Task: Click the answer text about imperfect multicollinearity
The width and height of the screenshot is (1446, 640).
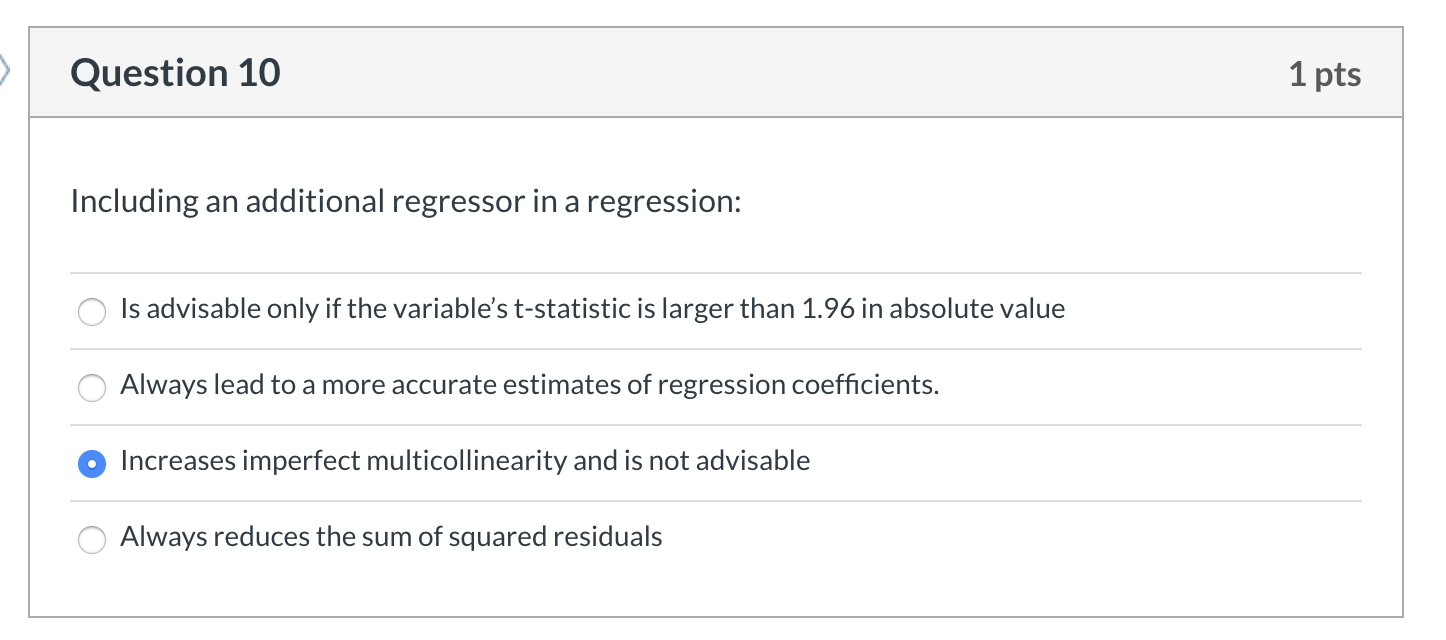Action: [464, 461]
